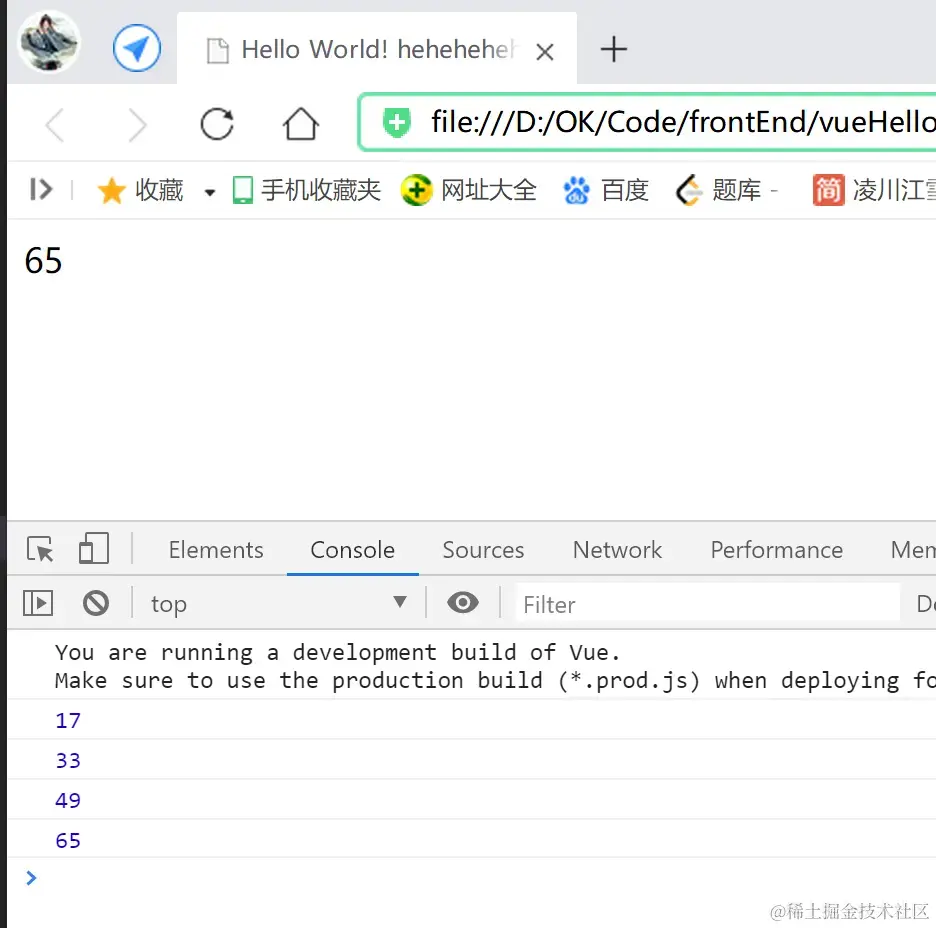Go to the browser home page
The image size is (936, 928).
(x=300, y=124)
